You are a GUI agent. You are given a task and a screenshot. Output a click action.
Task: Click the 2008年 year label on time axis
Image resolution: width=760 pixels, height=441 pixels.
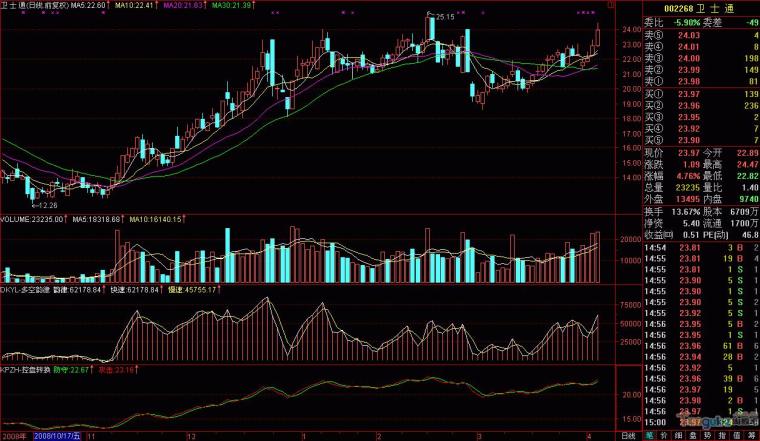pos(13,436)
